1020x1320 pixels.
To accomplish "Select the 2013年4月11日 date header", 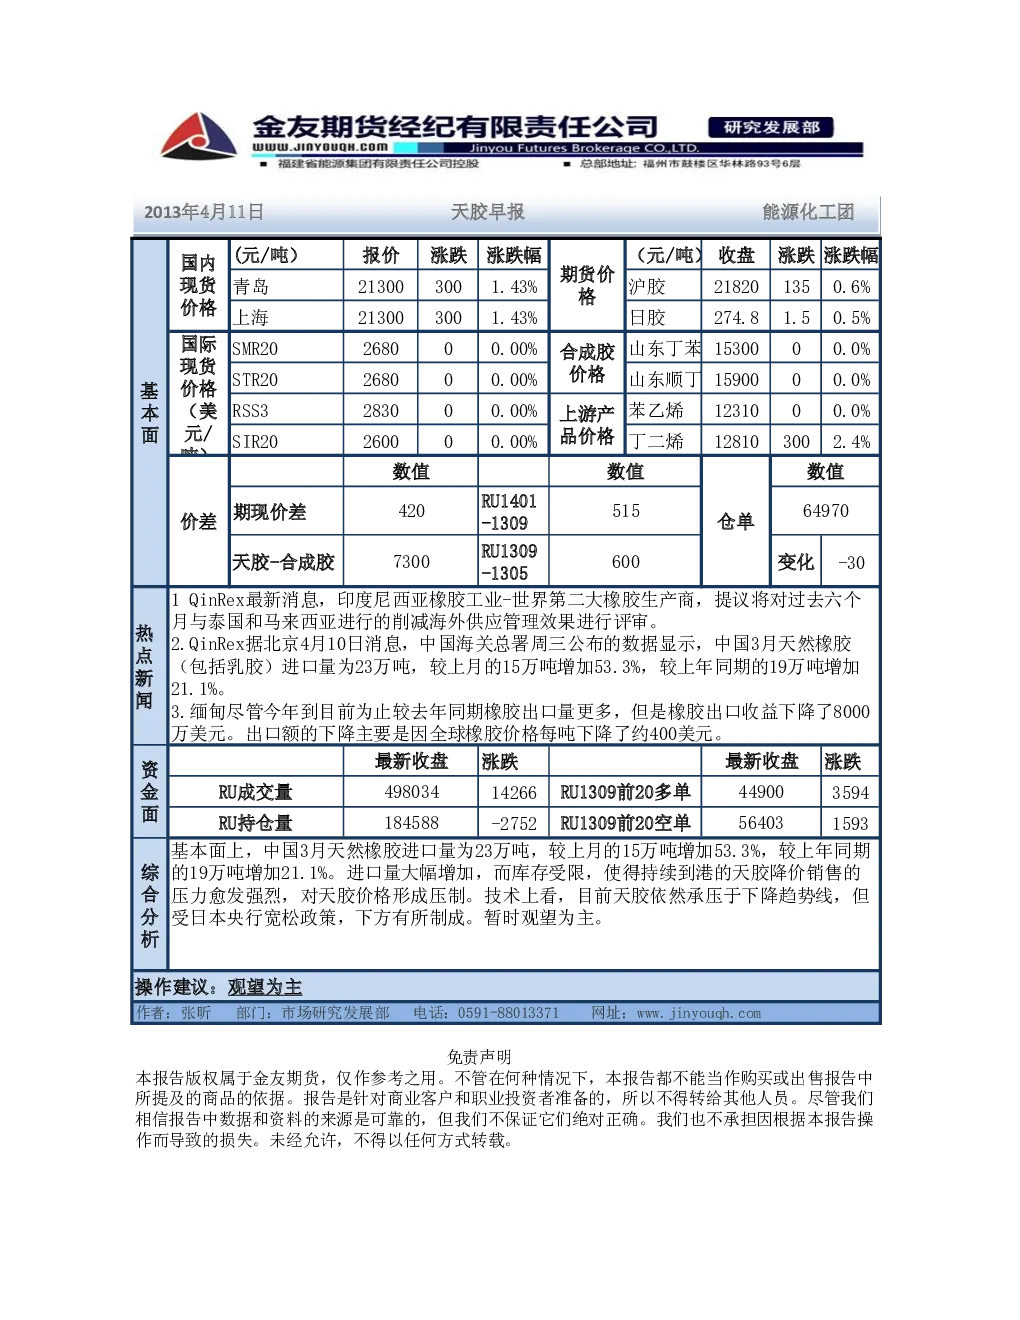I will pyautogui.click(x=204, y=212).
